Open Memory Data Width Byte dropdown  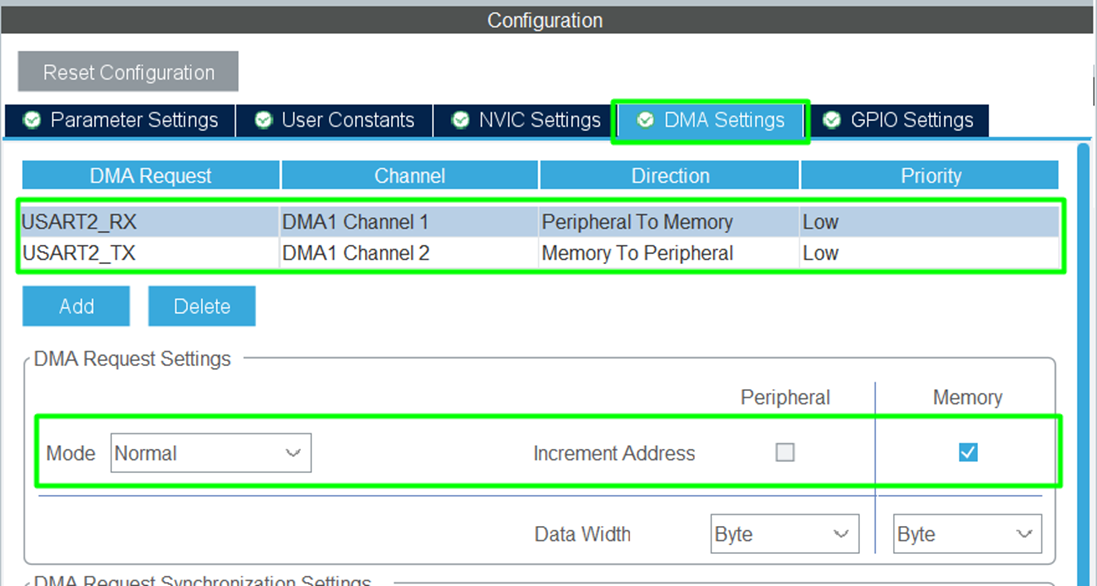click(x=966, y=534)
